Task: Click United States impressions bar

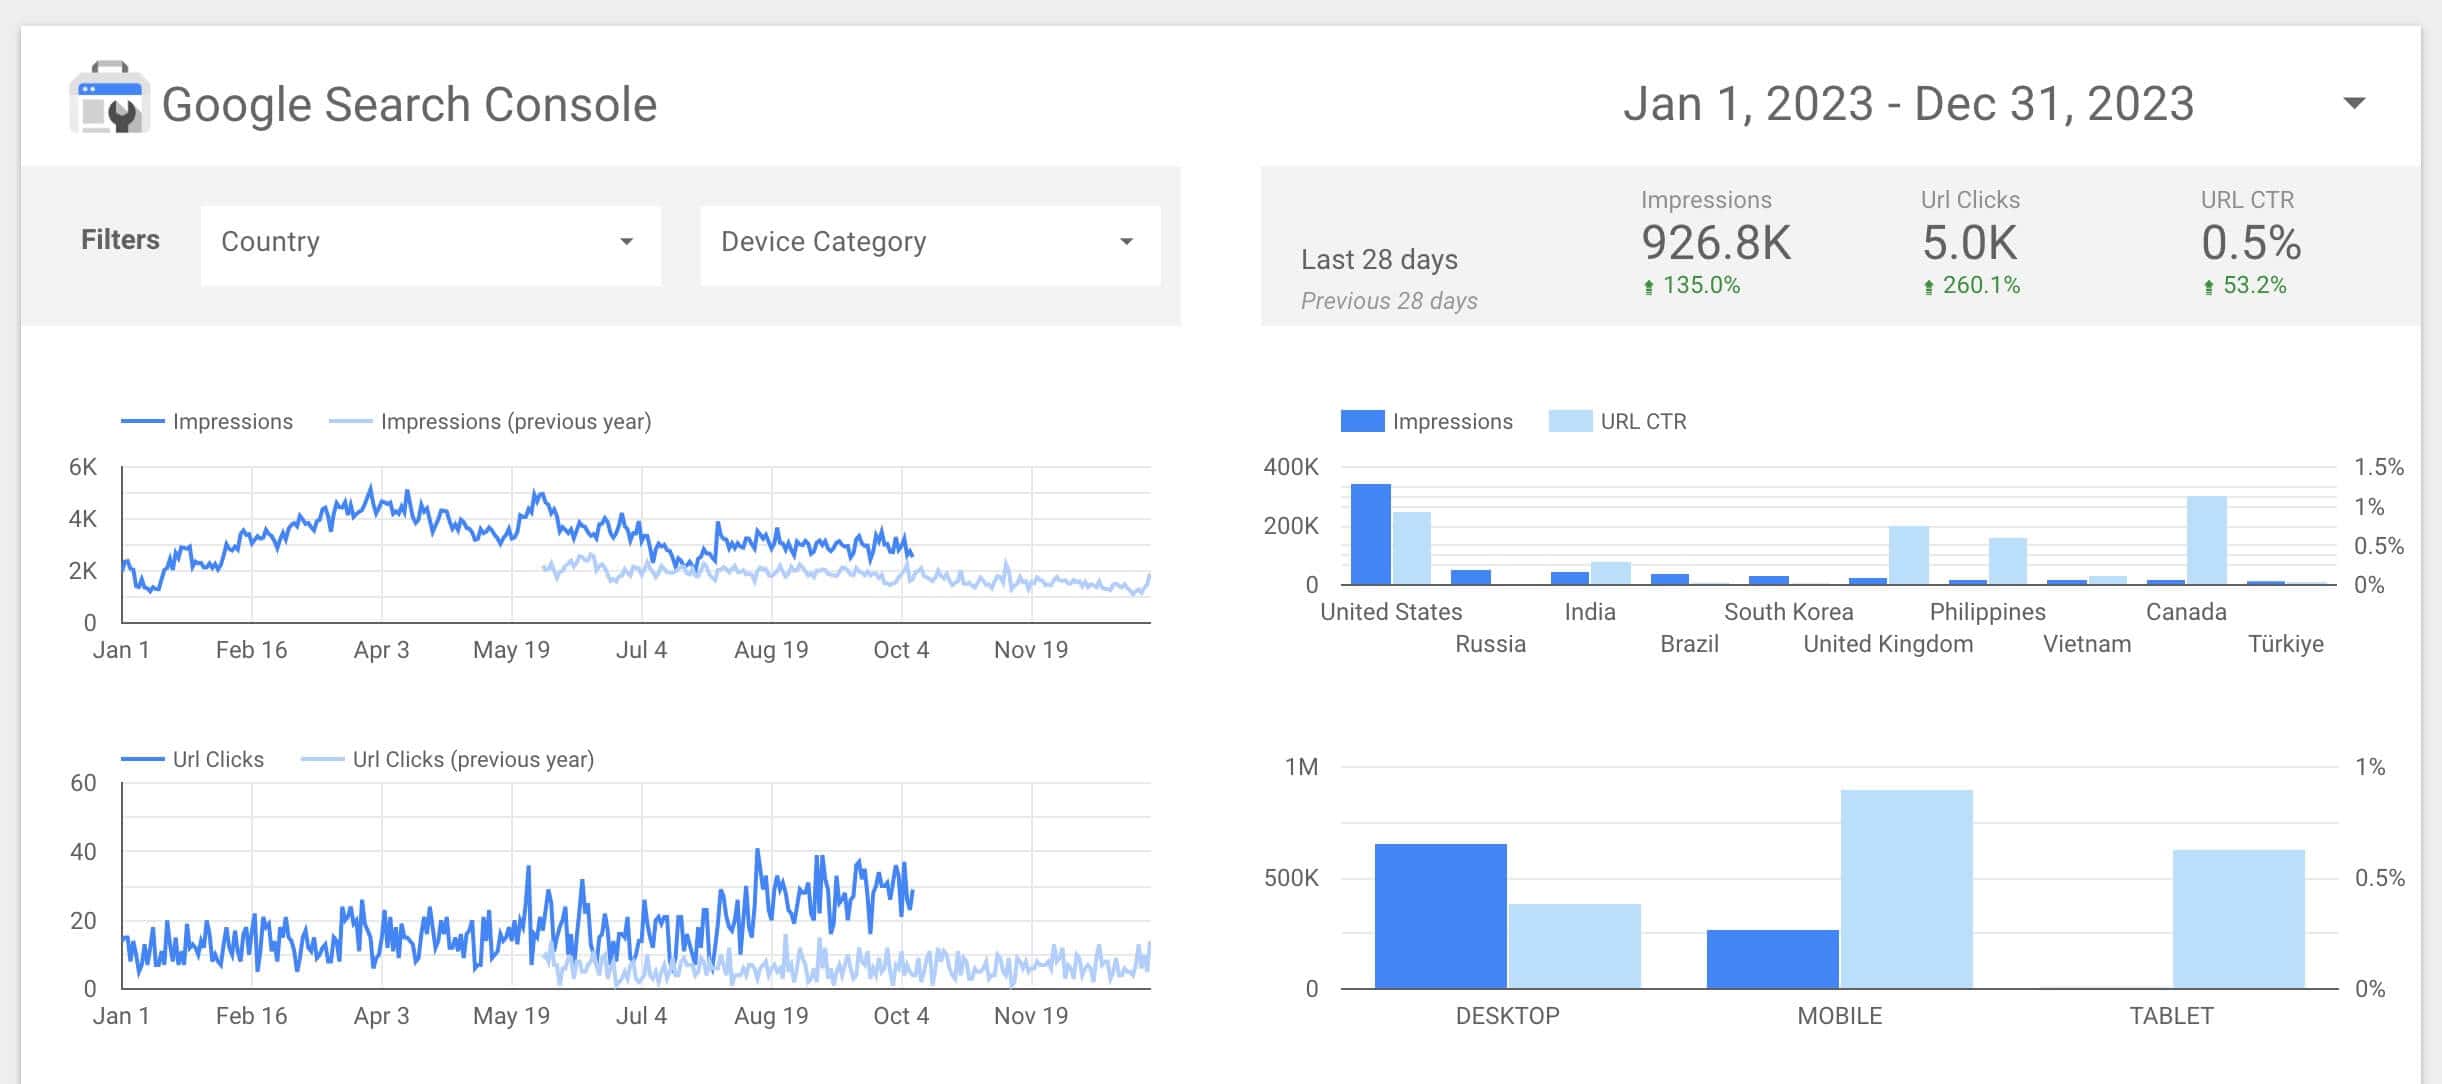Action: click(1371, 534)
